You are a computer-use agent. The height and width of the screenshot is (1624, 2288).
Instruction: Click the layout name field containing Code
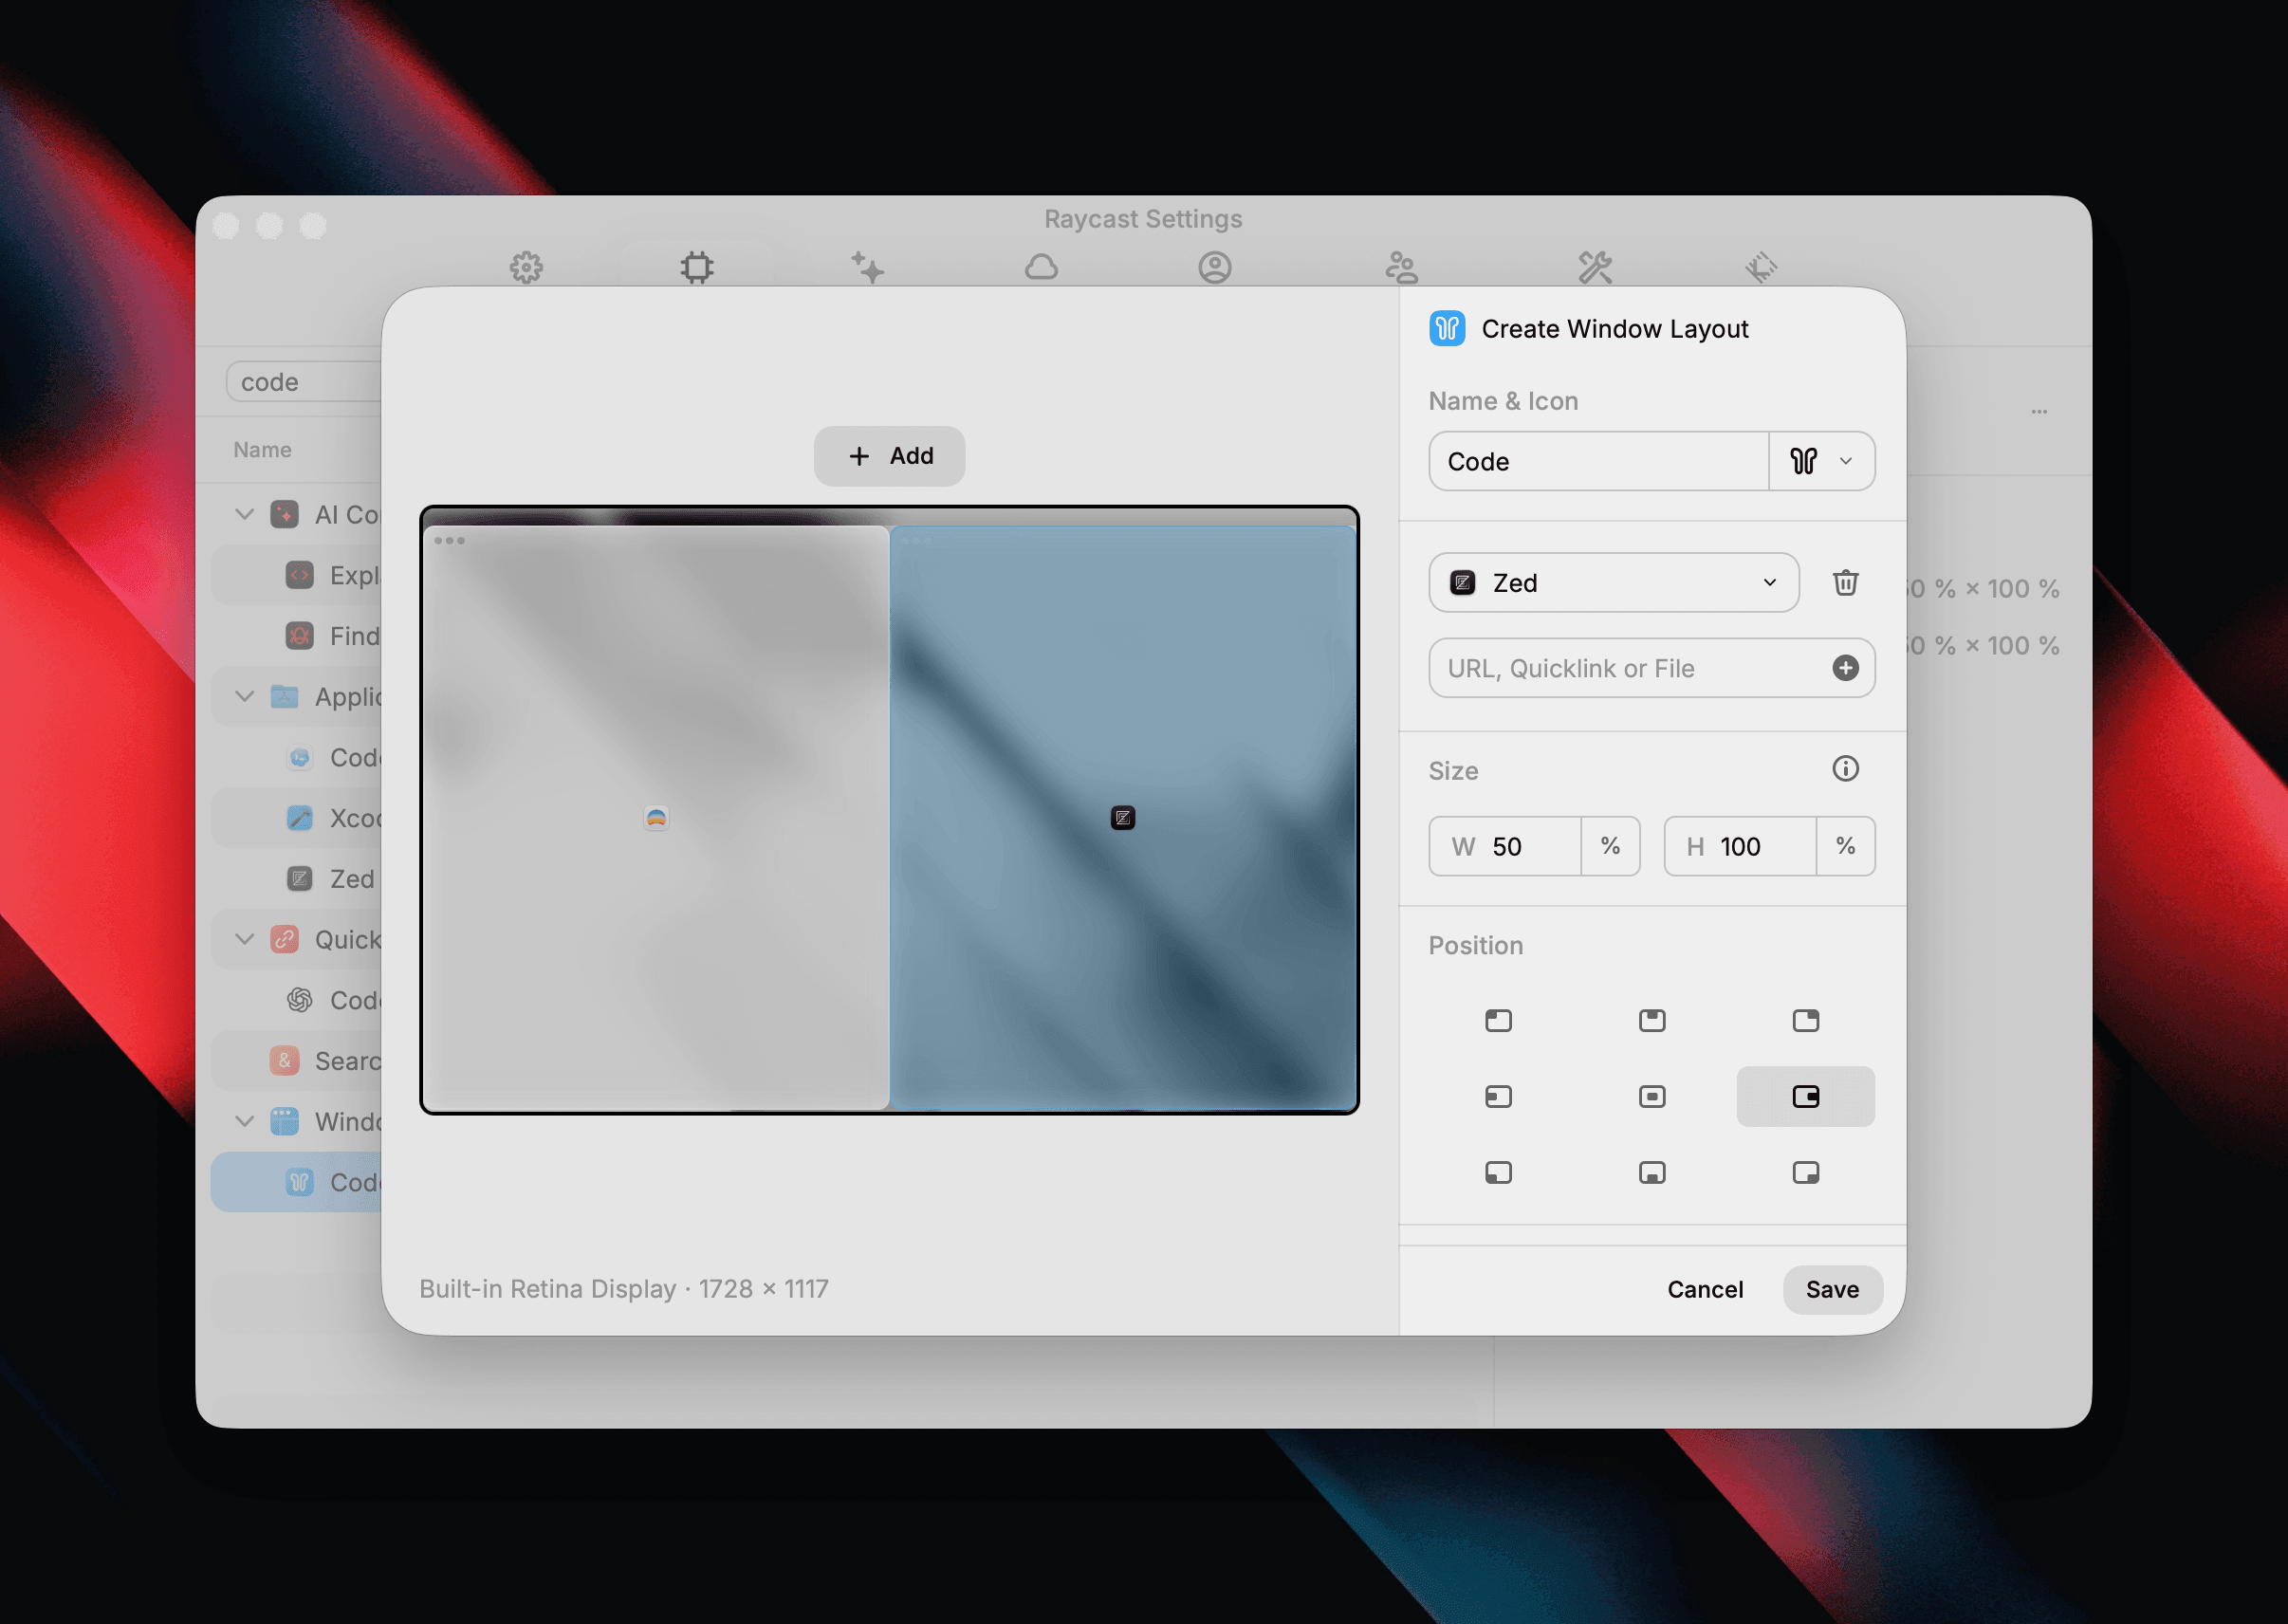click(x=1598, y=461)
